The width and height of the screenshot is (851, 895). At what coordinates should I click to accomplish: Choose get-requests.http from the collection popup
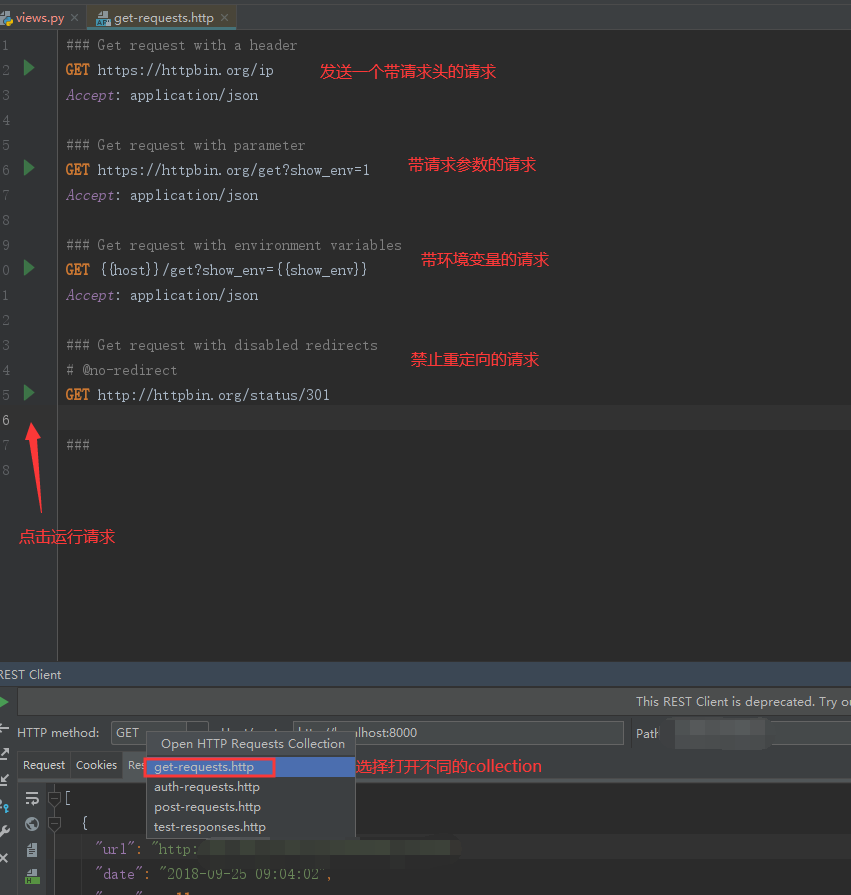[251, 767]
